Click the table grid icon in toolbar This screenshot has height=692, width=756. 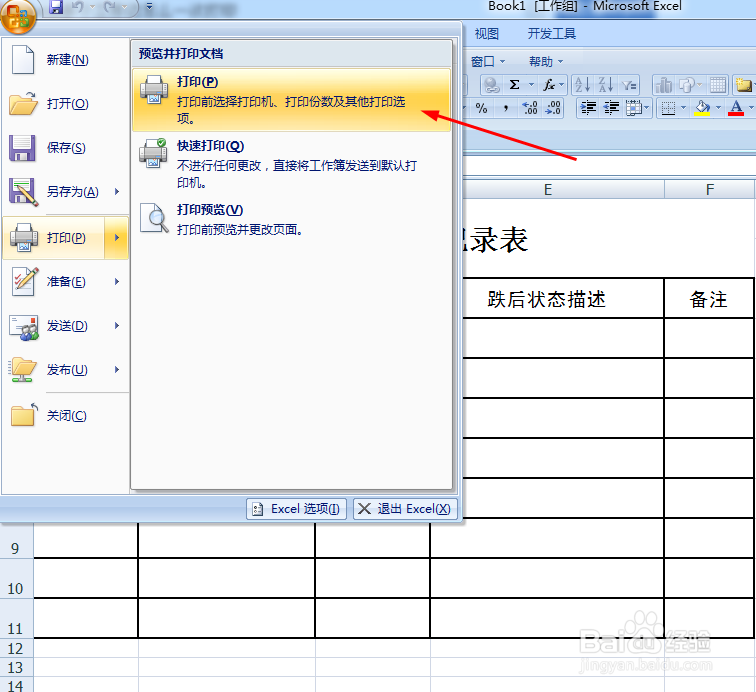(x=718, y=85)
